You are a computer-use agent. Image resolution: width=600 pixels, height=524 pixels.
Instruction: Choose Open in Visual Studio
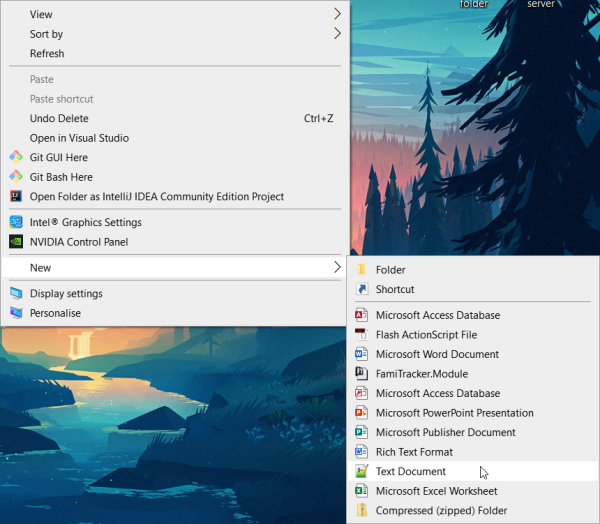[79, 138]
